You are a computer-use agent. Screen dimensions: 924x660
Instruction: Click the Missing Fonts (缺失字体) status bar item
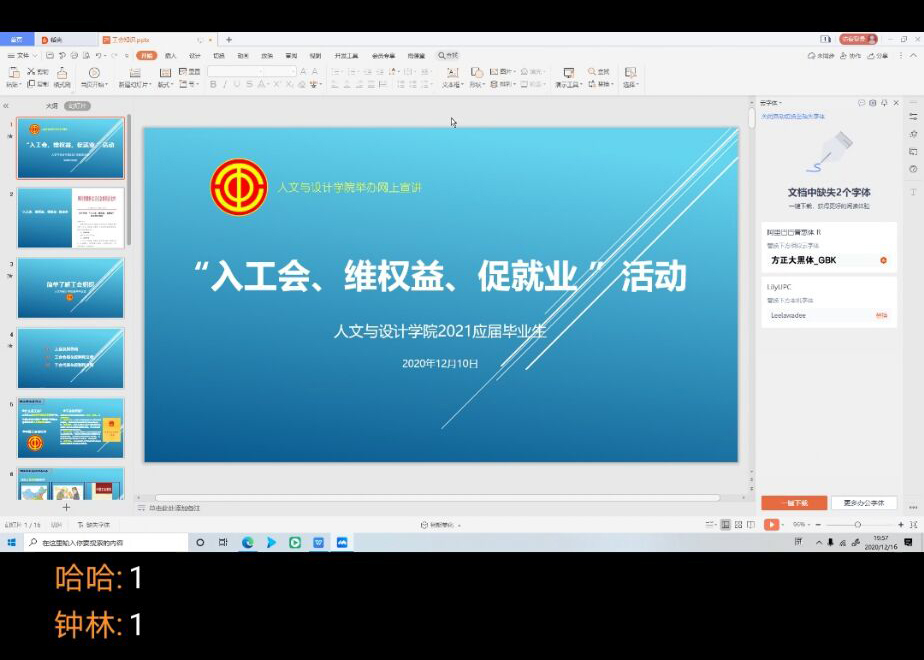pos(94,524)
